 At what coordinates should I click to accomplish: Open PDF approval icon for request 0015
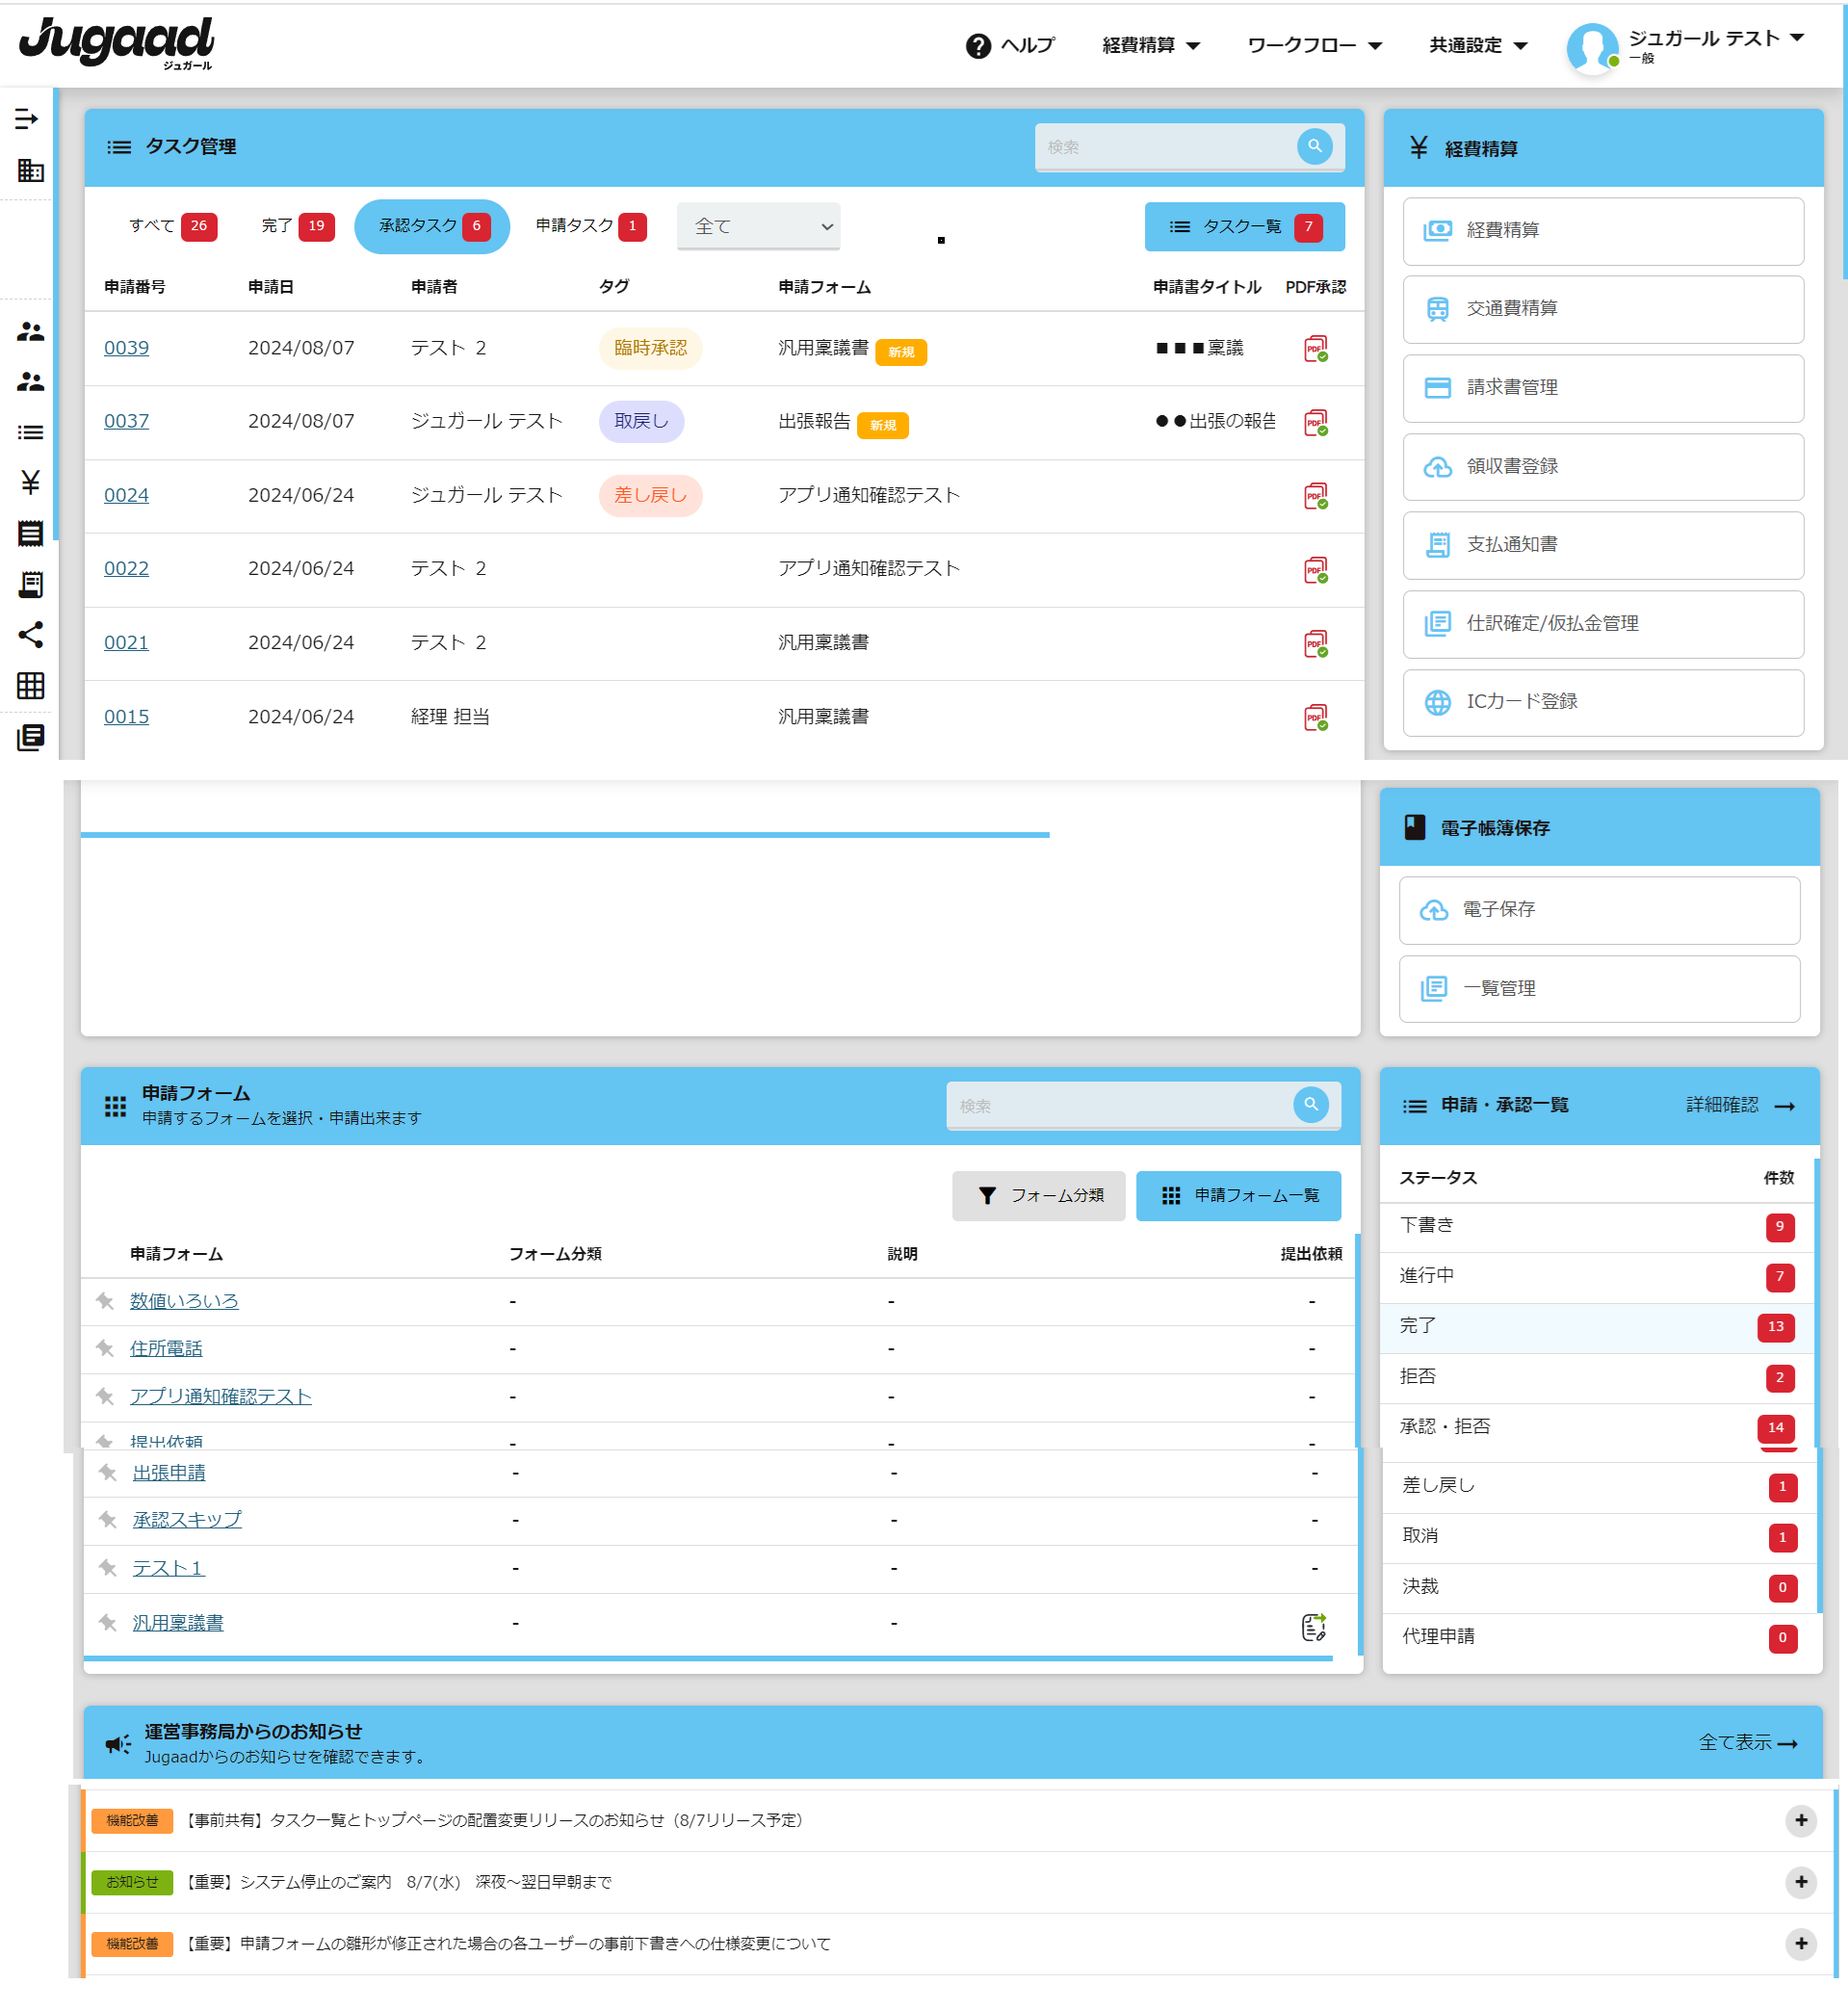[x=1315, y=718]
